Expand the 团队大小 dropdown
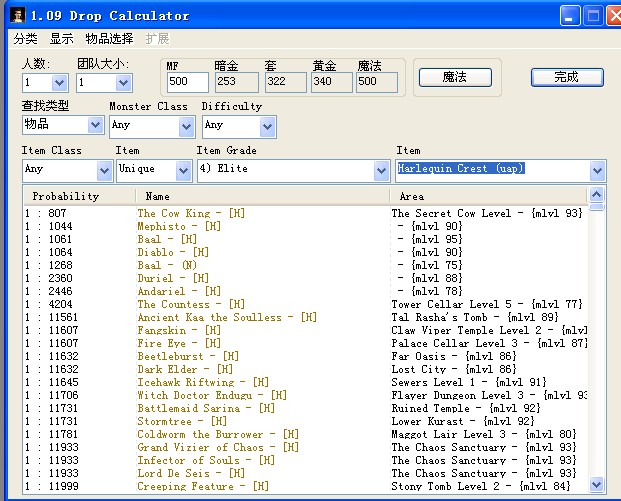The height and width of the screenshot is (501, 621). (x=123, y=83)
